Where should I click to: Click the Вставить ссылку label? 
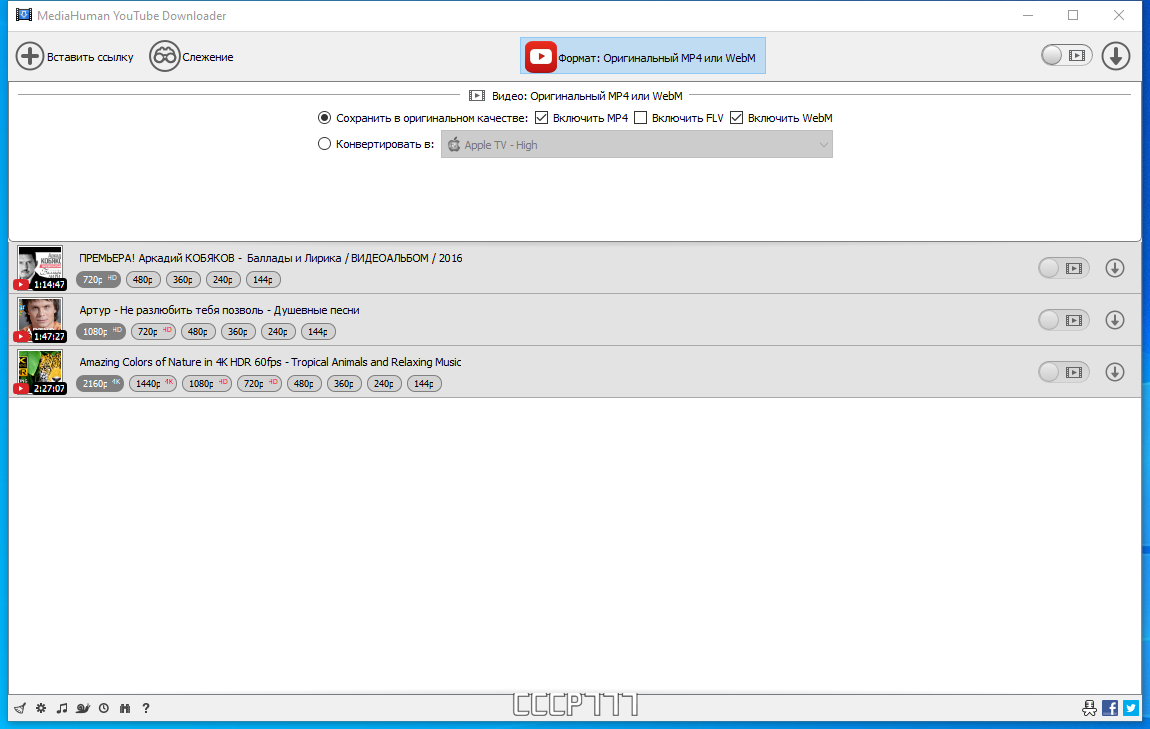(x=90, y=57)
